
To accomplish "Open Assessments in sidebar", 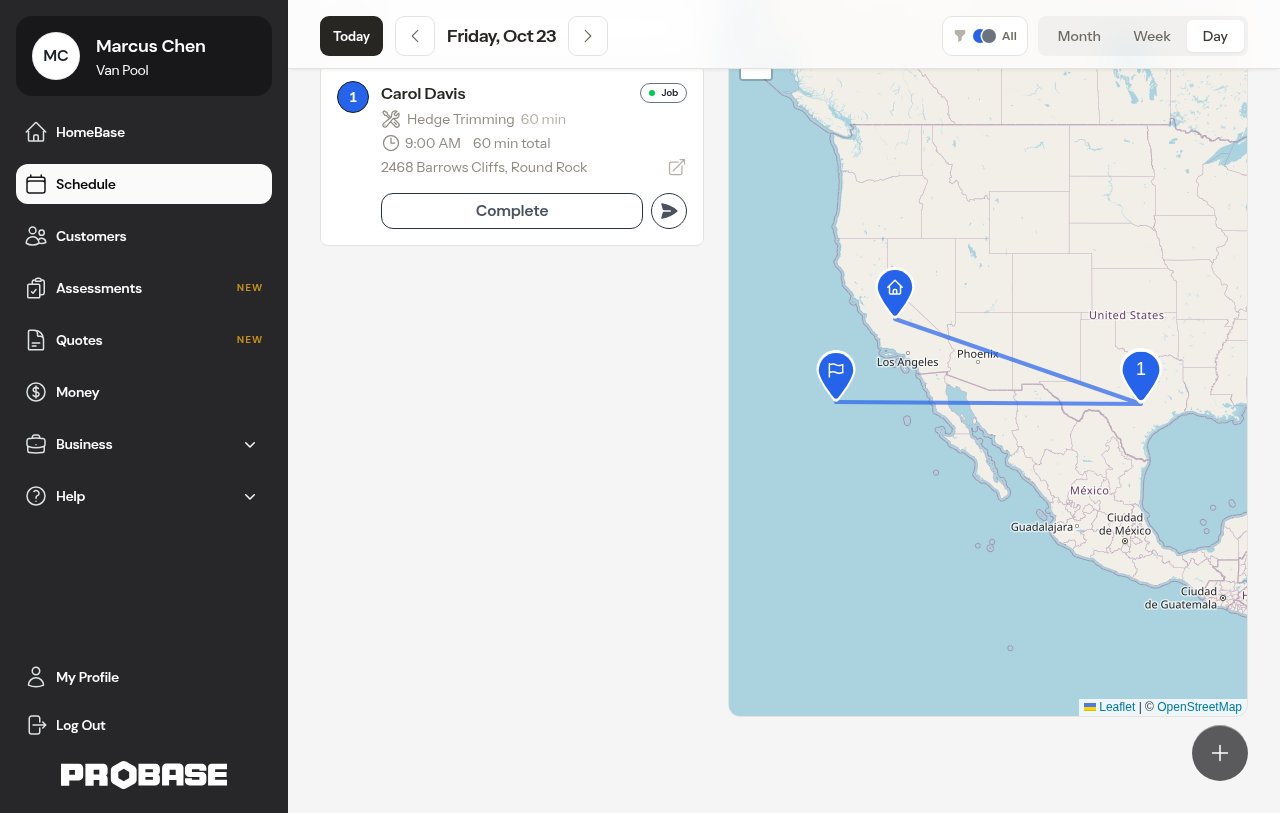I will coord(144,288).
